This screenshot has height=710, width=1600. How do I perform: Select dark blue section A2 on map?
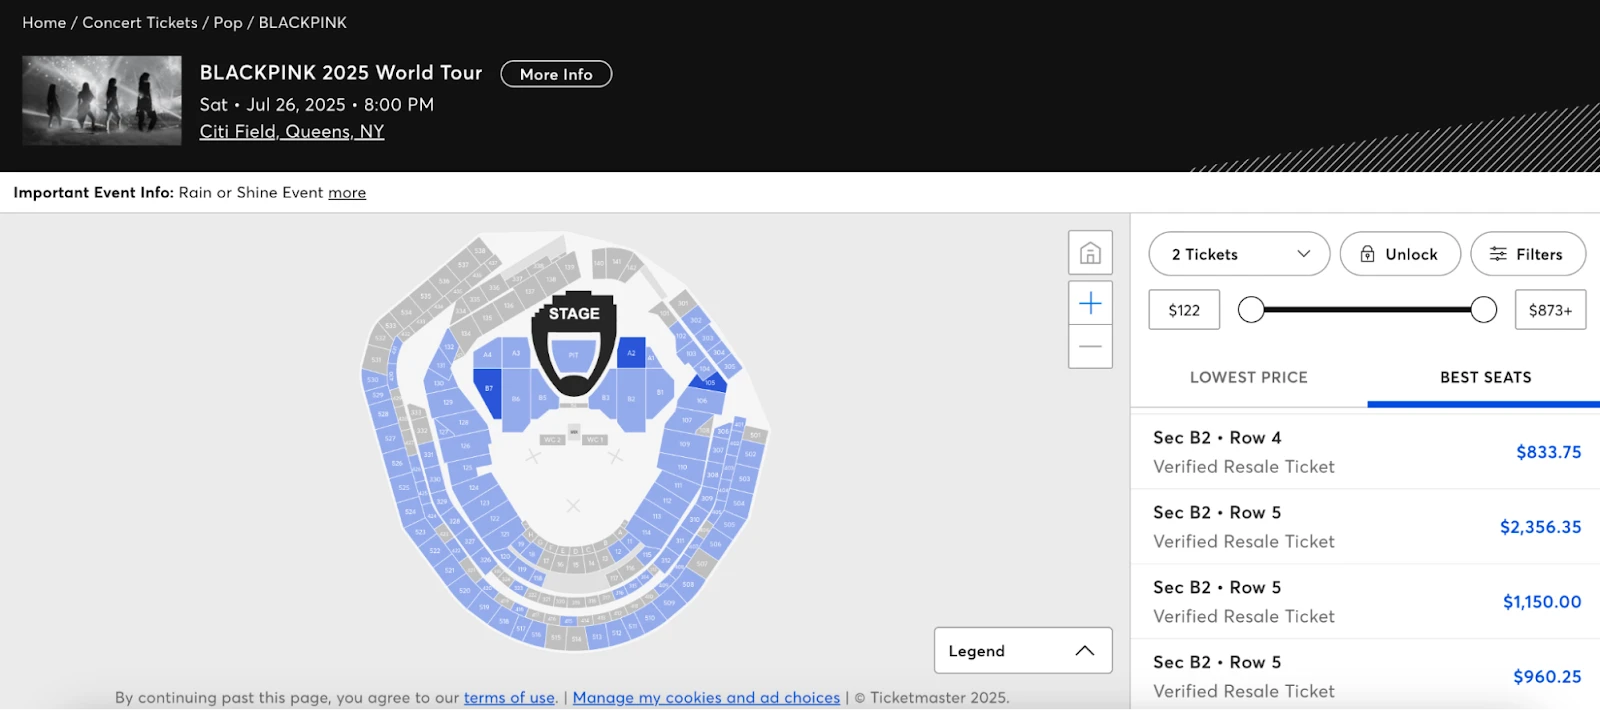[x=631, y=353]
